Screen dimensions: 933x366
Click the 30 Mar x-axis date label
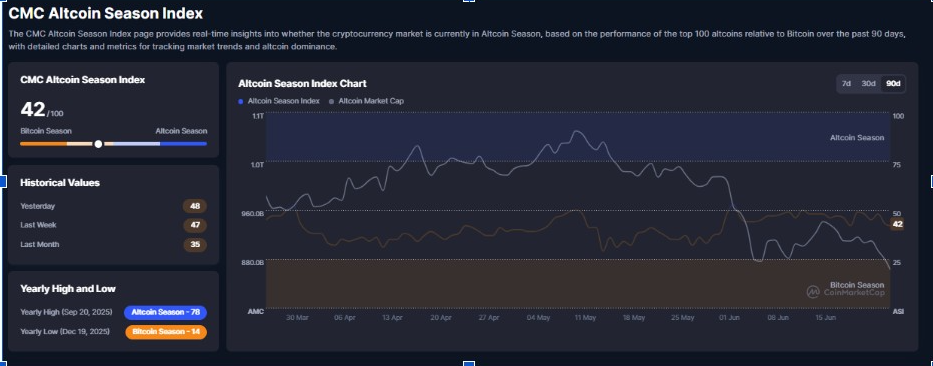[x=297, y=318]
